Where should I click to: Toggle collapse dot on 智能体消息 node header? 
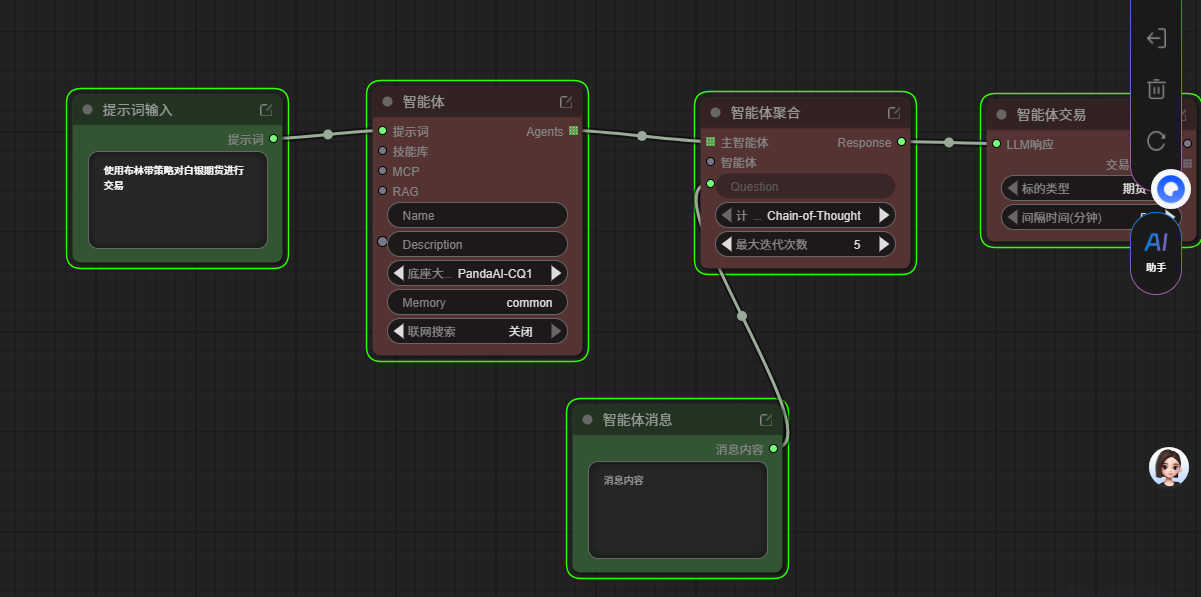click(x=587, y=420)
